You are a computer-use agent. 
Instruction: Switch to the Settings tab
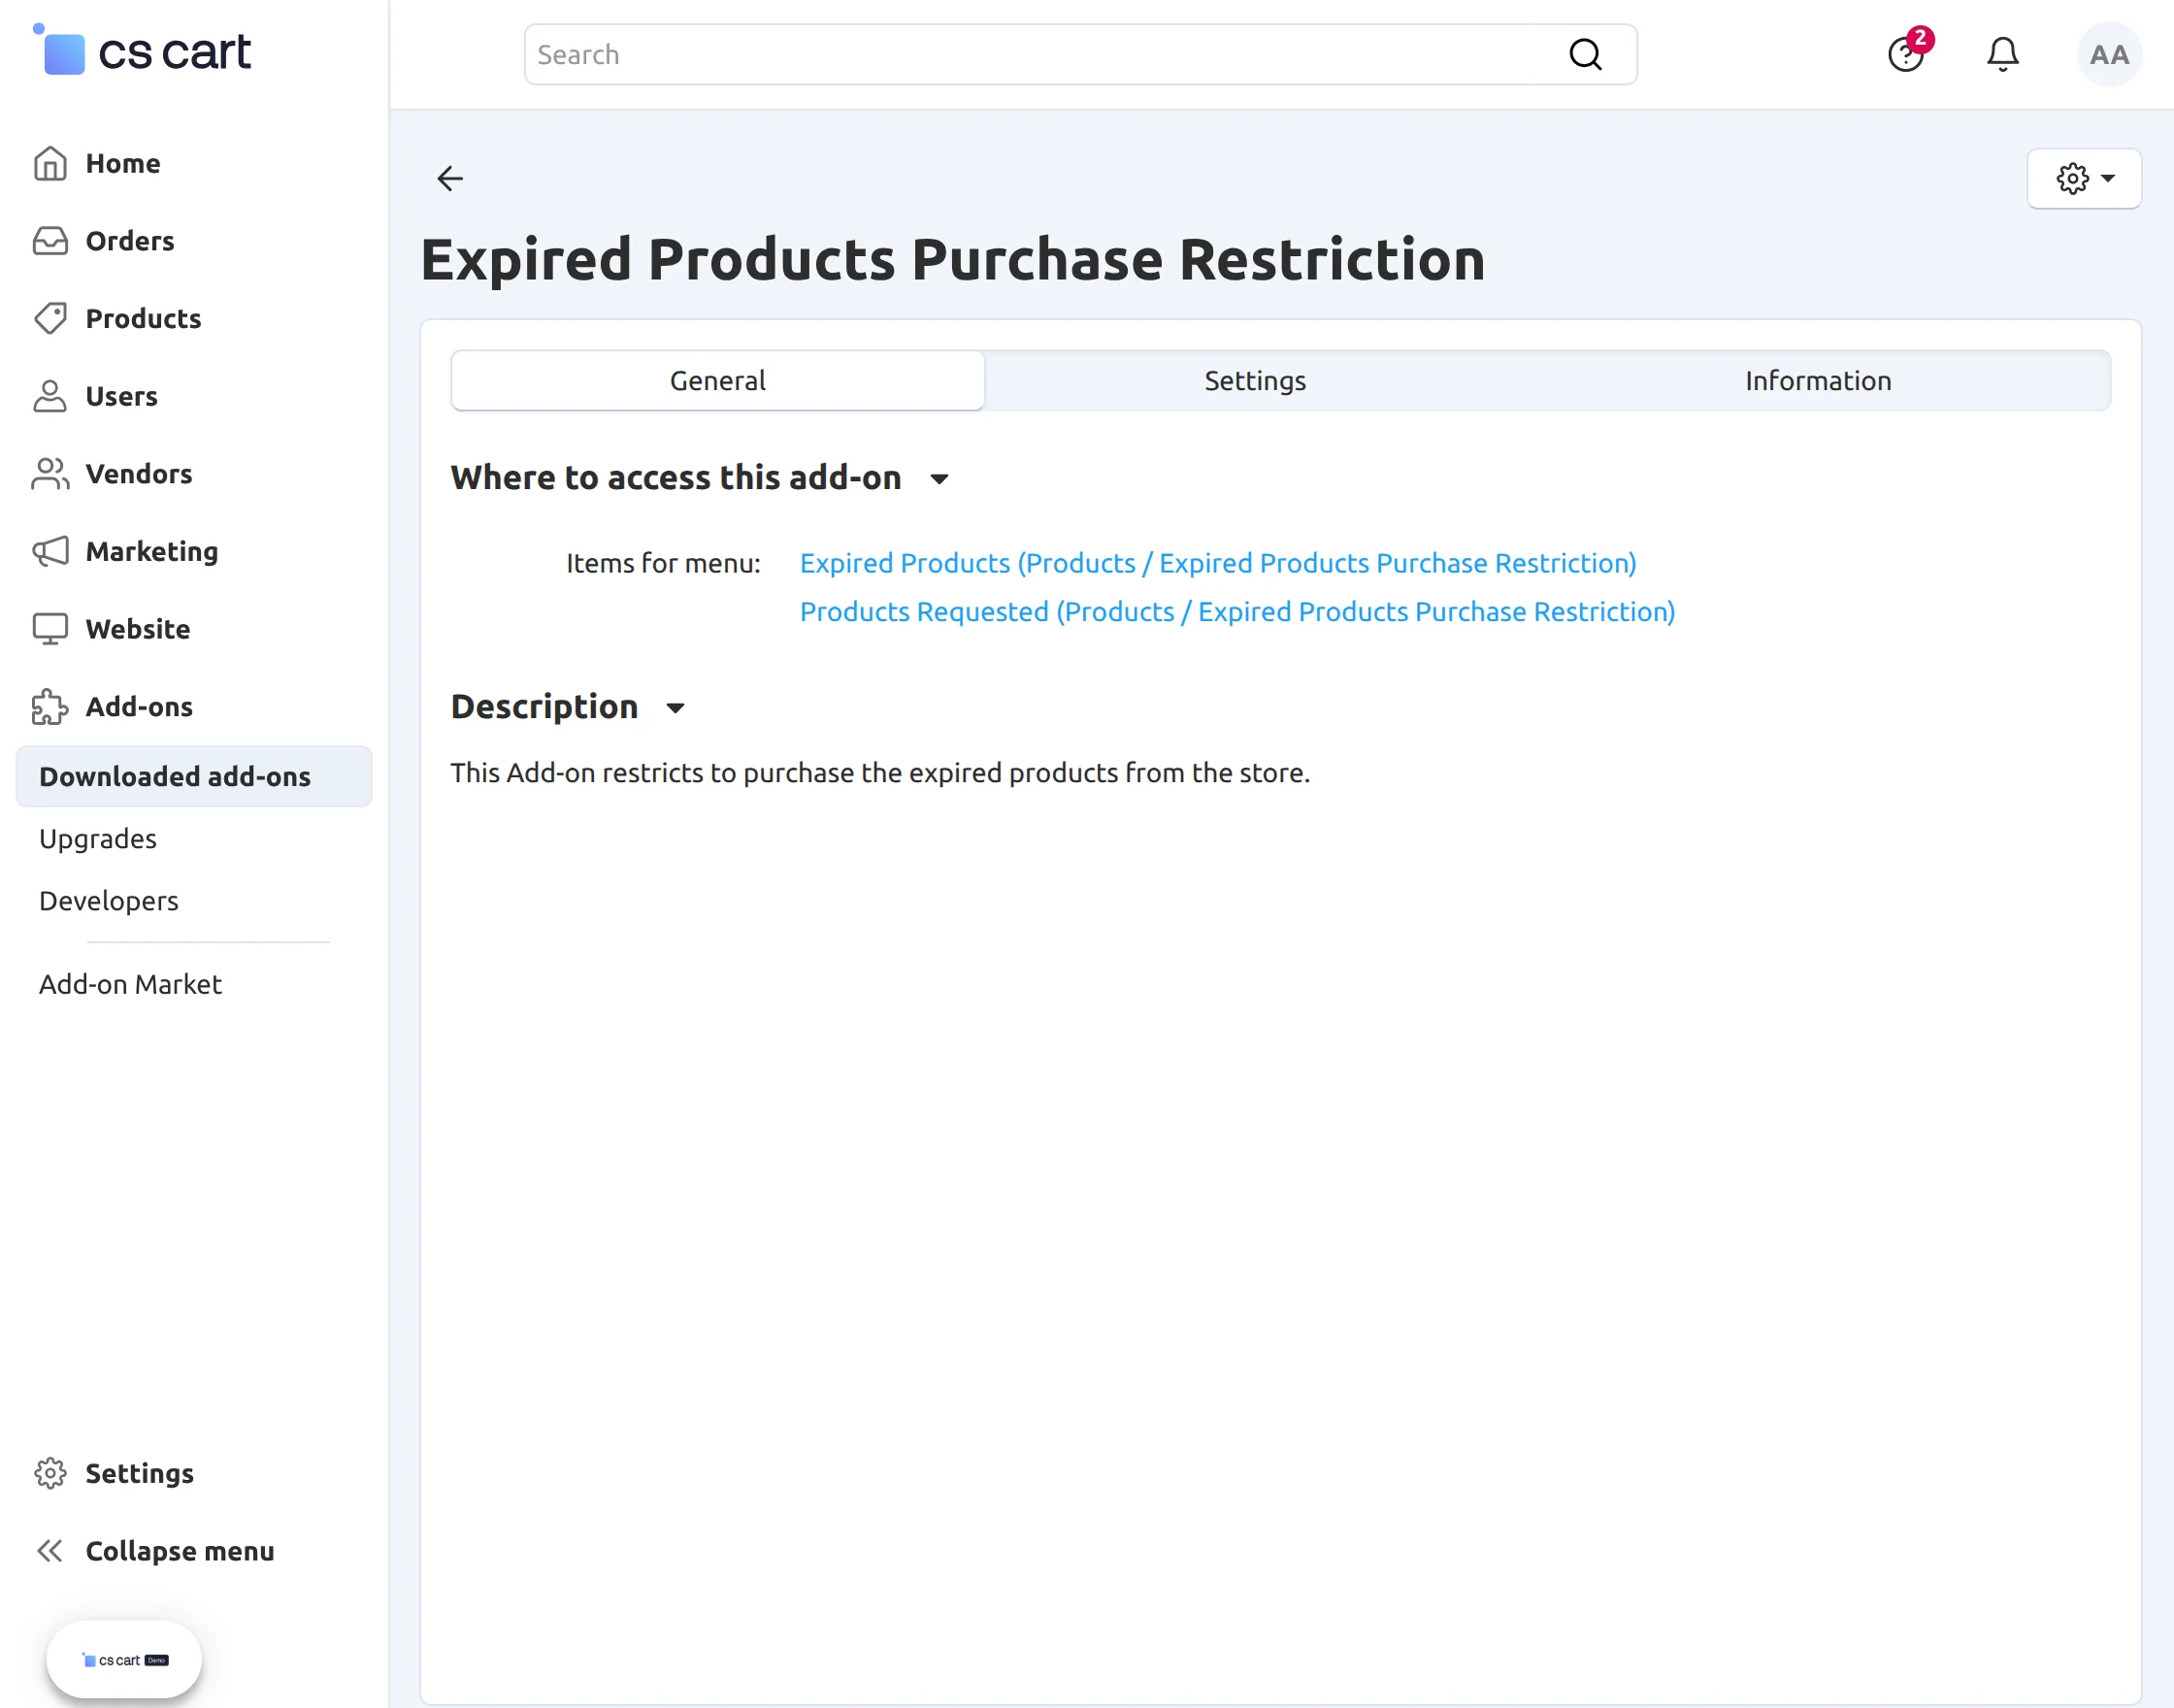(x=1255, y=380)
